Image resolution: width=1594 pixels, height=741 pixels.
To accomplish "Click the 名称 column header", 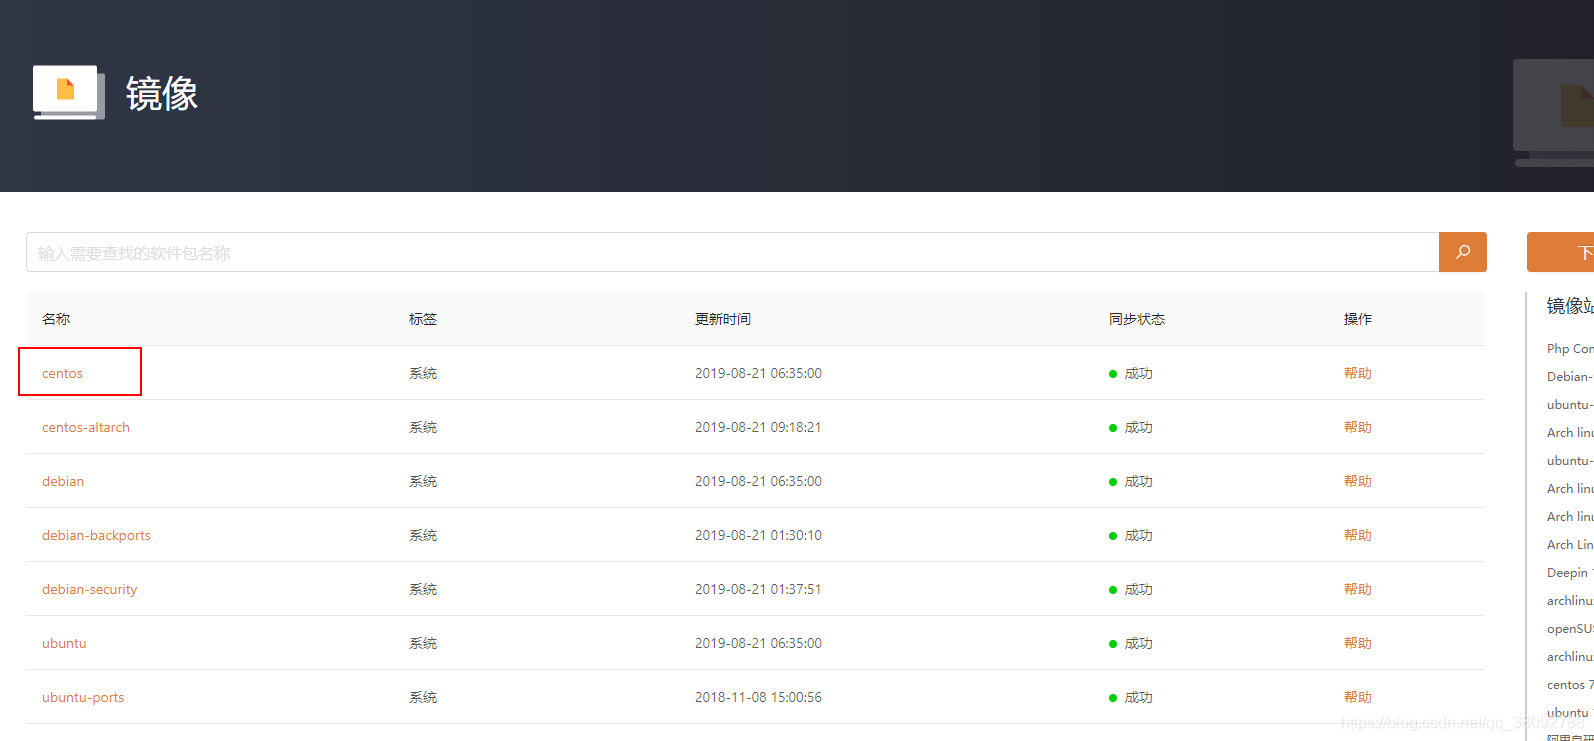I will pos(56,319).
